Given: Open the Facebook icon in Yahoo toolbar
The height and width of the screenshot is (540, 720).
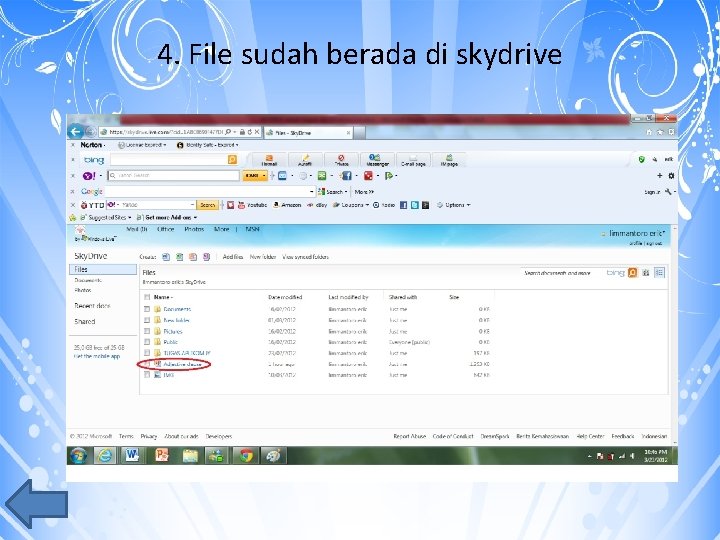Looking at the screenshot, I should point(347,175).
